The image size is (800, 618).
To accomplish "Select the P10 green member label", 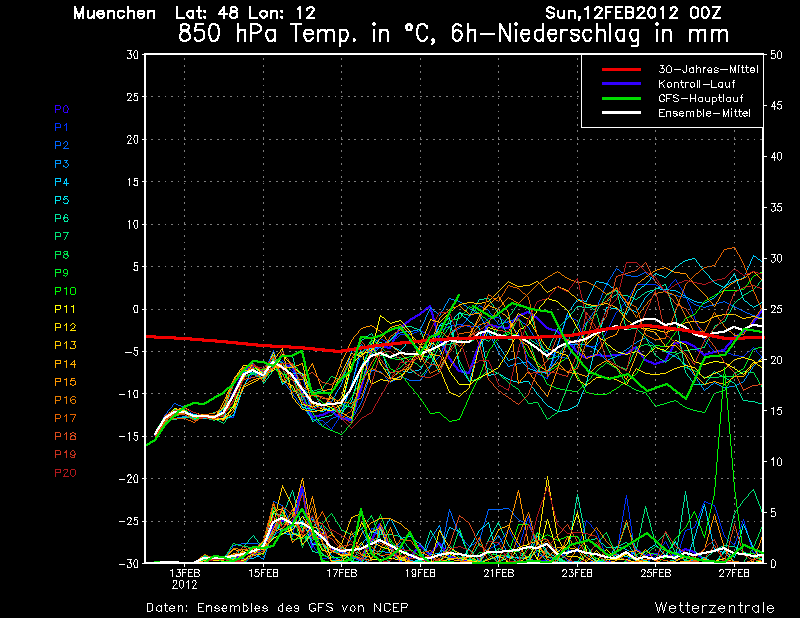I will [x=65, y=291].
